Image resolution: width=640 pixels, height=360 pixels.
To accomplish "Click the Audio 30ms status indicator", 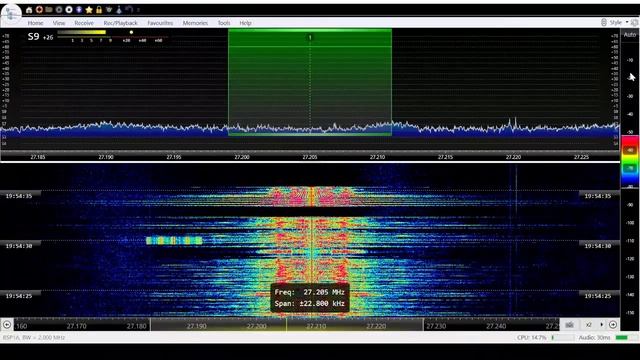I will tap(594, 338).
